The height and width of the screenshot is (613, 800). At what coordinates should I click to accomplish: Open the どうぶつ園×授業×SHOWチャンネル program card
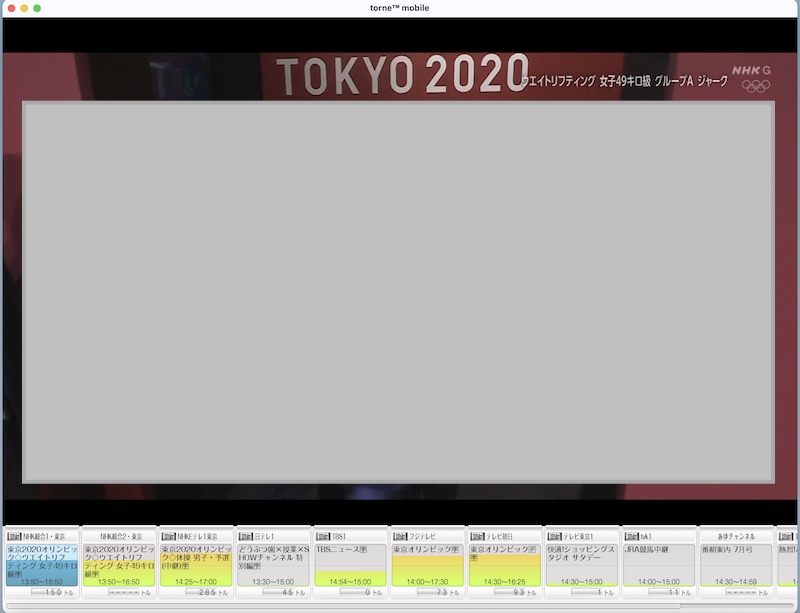[273, 565]
